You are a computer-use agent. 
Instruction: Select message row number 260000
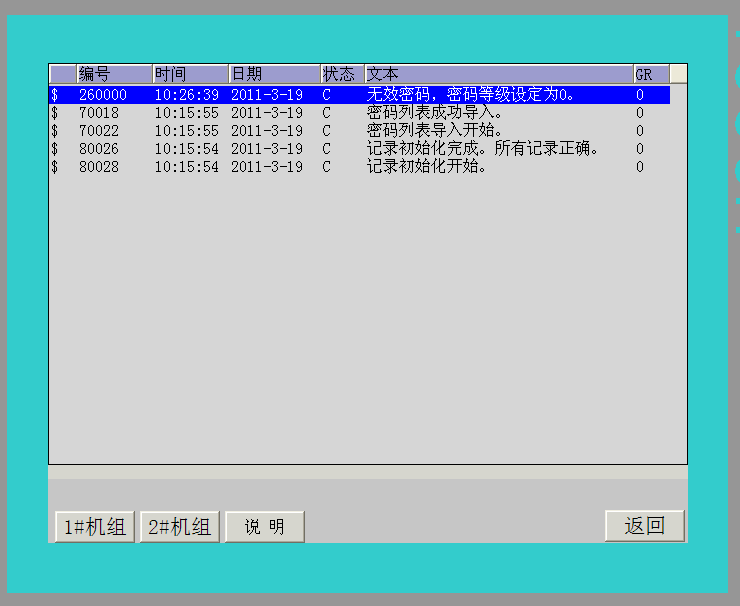[360, 95]
